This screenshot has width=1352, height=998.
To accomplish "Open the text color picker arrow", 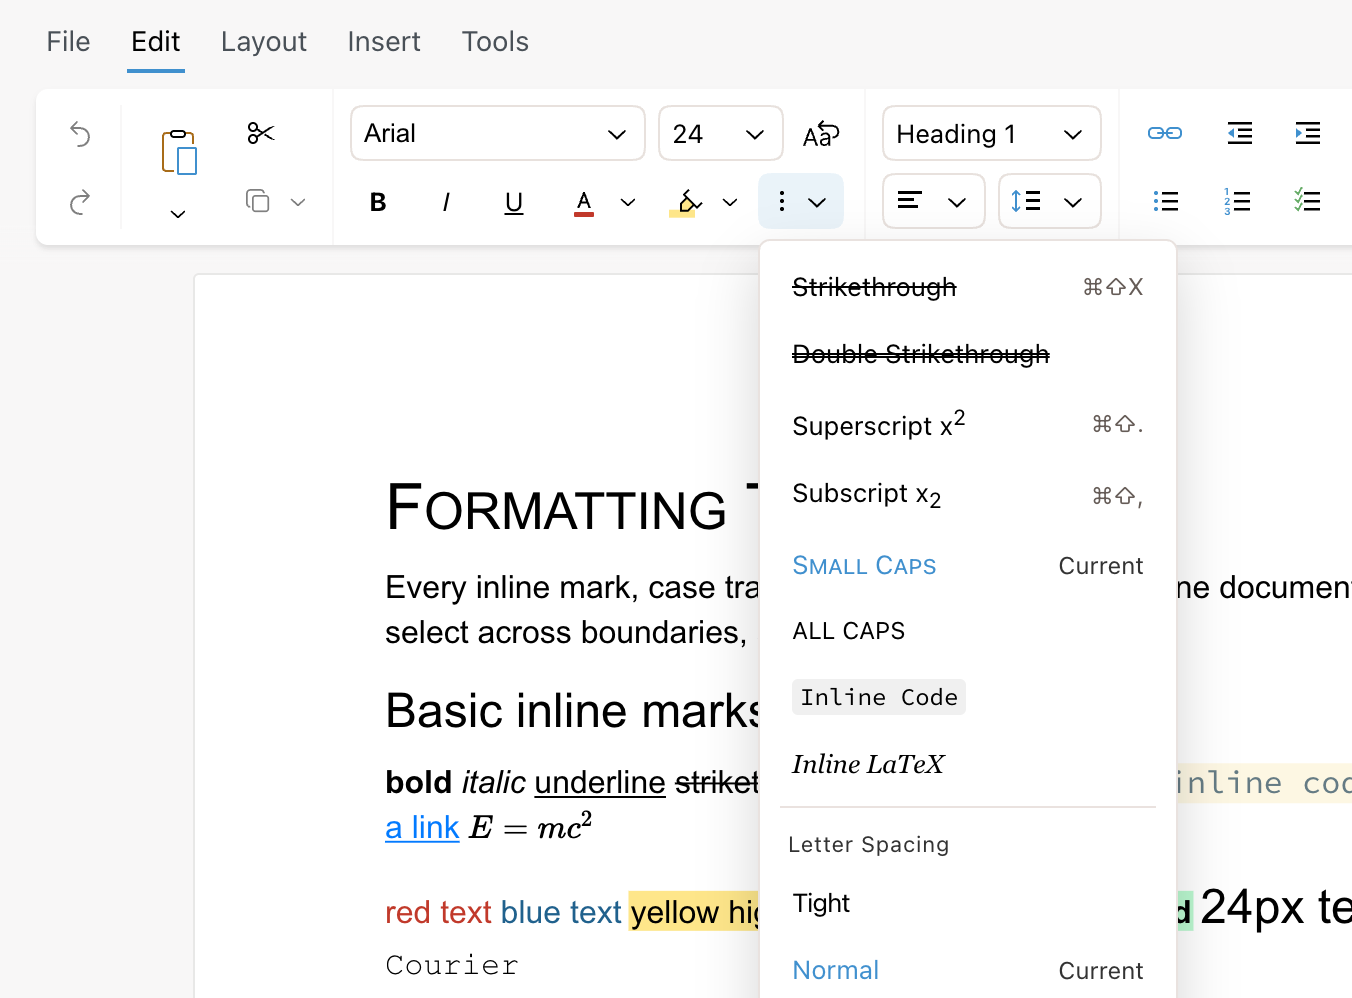I will [x=628, y=202].
